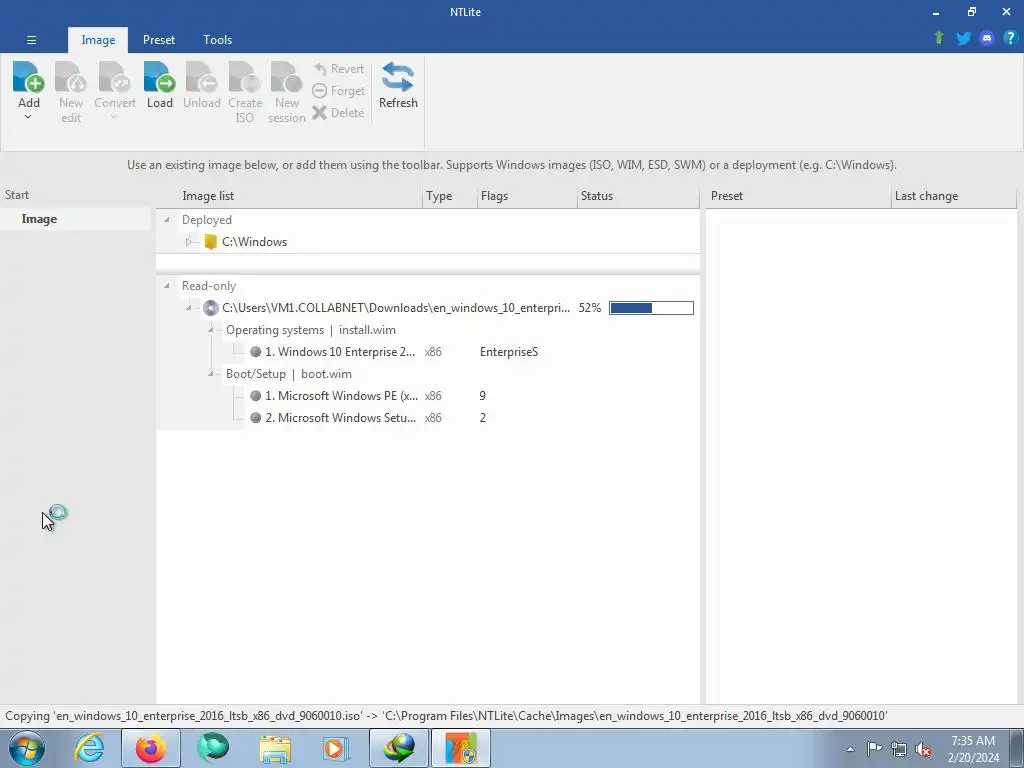Select Windows 10 Enterprise status dot
This screenshot has width=1024, height=768.
[255, 351]
